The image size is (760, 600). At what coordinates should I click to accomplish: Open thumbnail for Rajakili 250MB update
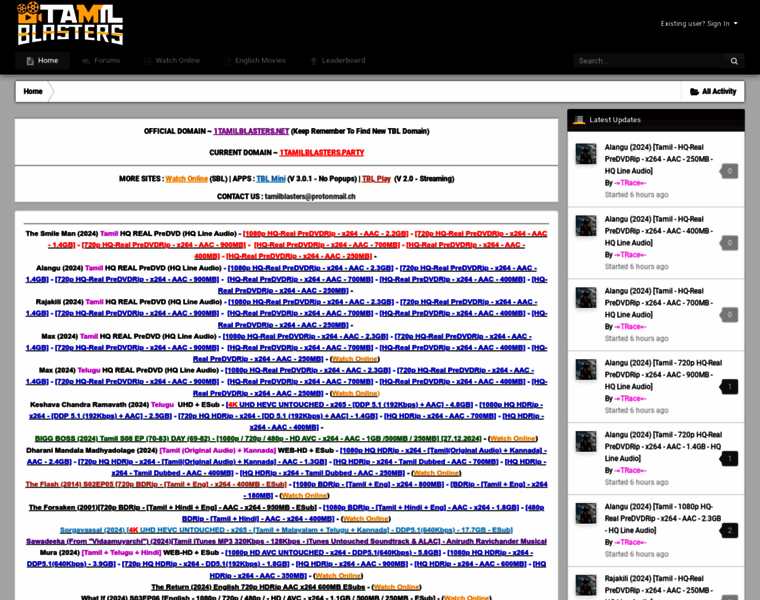click(586, 584)
